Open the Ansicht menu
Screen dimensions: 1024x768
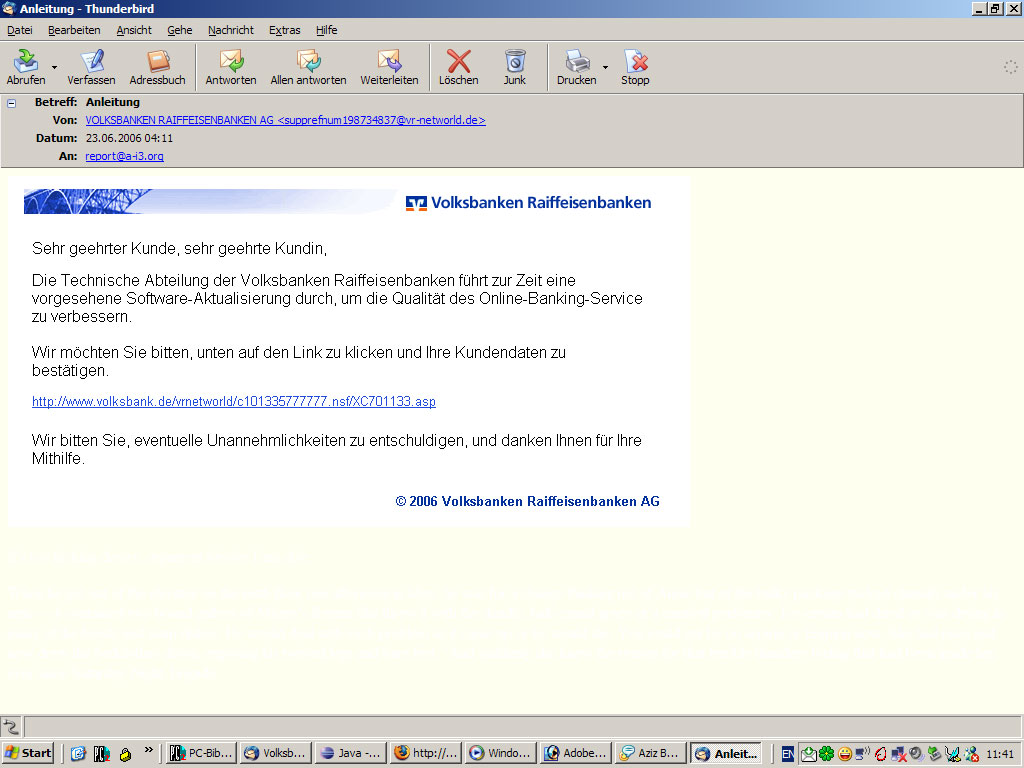pos(134,30)
